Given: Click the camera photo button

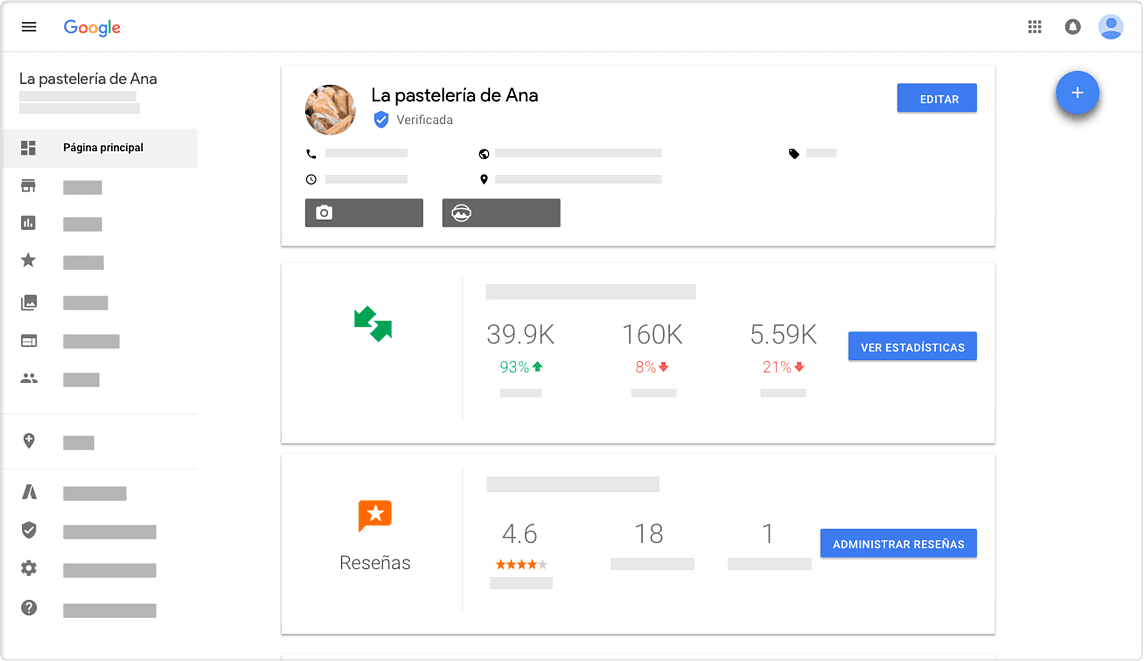Looking at the screenshot, I should (x=363, y=213).
